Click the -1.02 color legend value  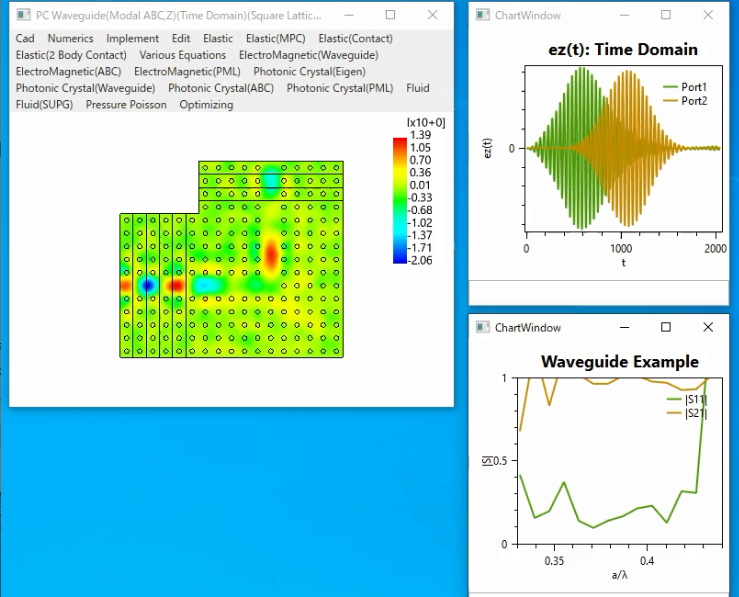(x=419, y=223)
